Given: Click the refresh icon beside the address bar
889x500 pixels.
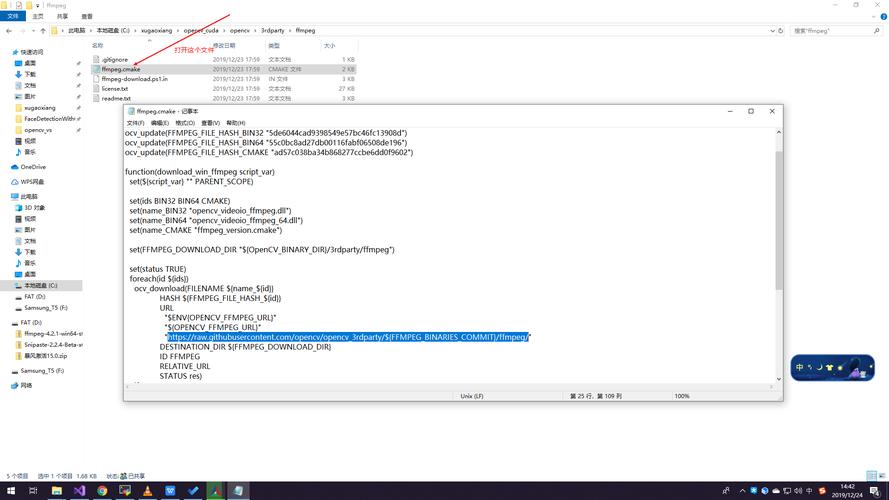Looking at the screenshot, I should coord(780,31).
